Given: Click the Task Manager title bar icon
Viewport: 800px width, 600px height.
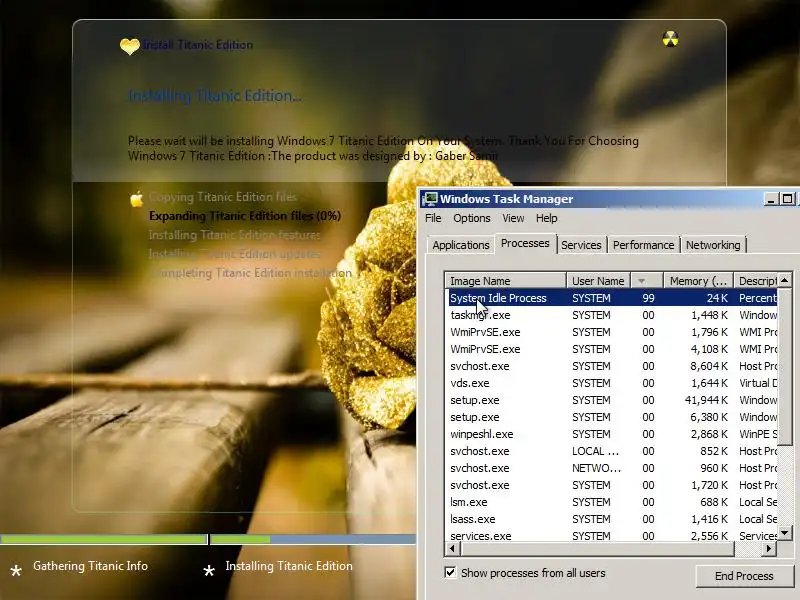Looking at the screenshot, I should (x=430, y=199).
